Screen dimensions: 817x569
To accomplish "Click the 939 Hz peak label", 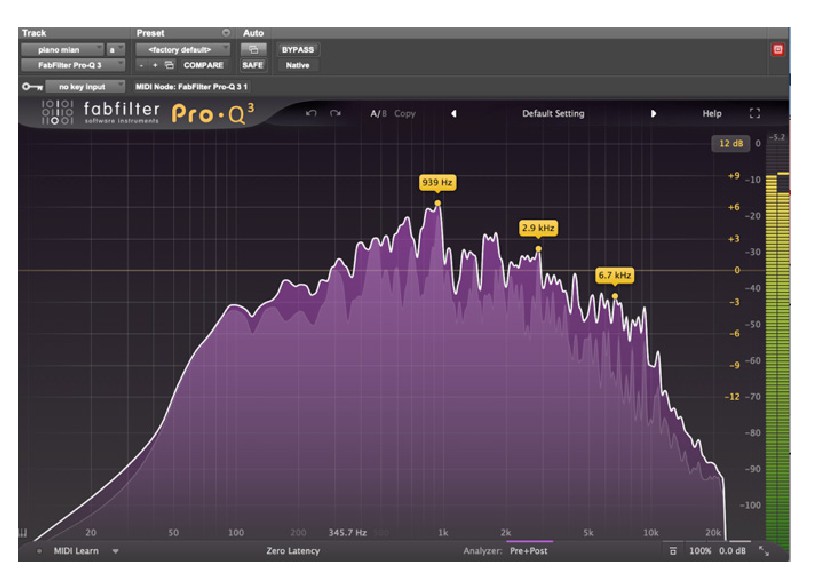I will tap(437, 182).
